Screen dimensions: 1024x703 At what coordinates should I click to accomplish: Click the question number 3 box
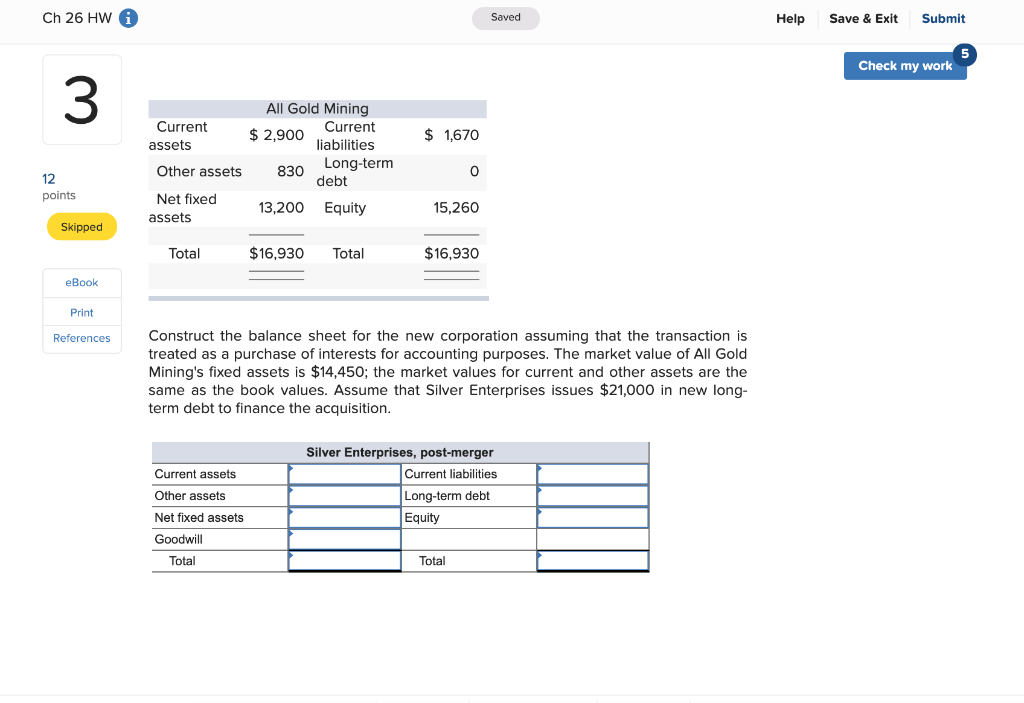click(x=81, y=99)
